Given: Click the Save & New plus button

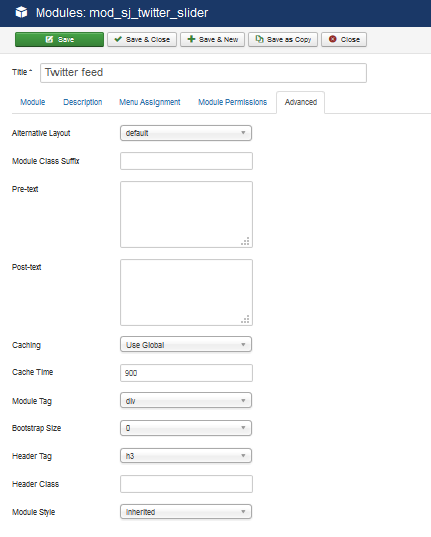Looking at the screenshot, I should tap(212, 39).
